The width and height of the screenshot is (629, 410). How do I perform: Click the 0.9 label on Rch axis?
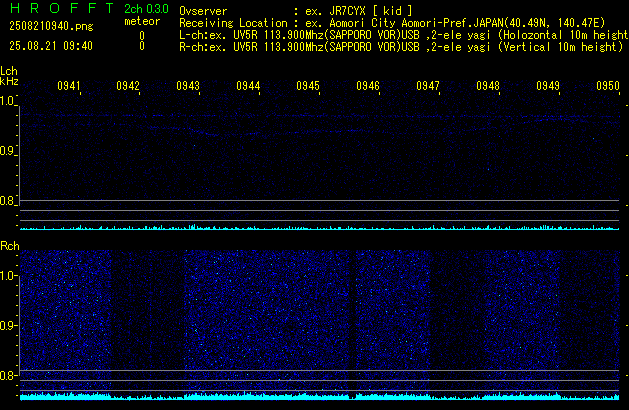7,325
